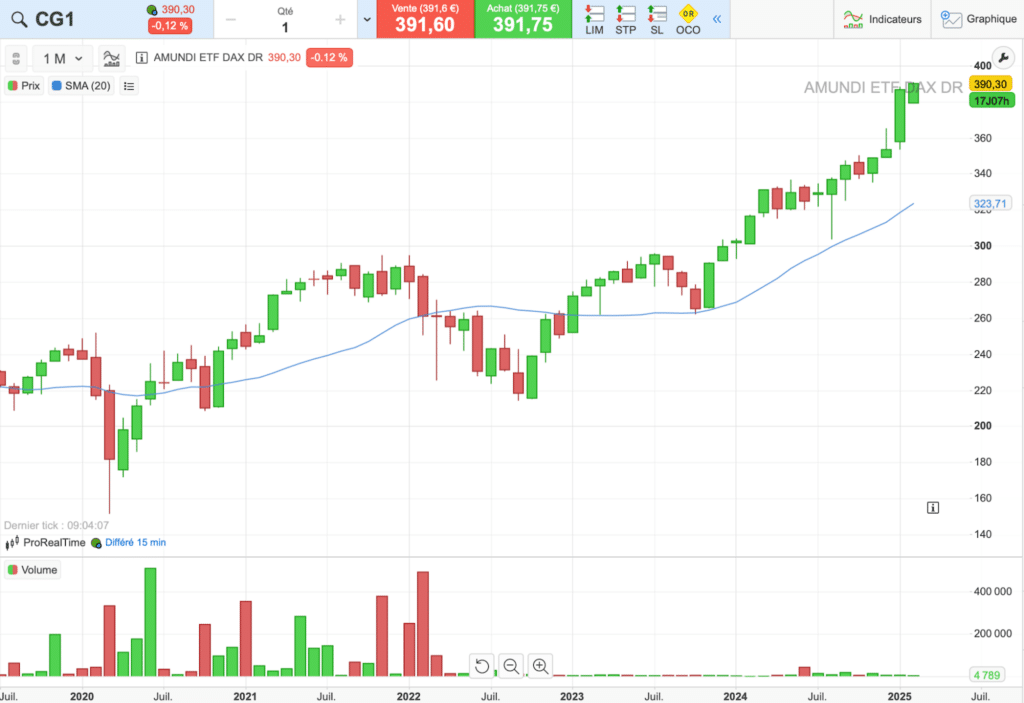Click the green Achat 391,75 buy button
The height and width of the screenshot is (703, 1024).
(x=523, y=19)
